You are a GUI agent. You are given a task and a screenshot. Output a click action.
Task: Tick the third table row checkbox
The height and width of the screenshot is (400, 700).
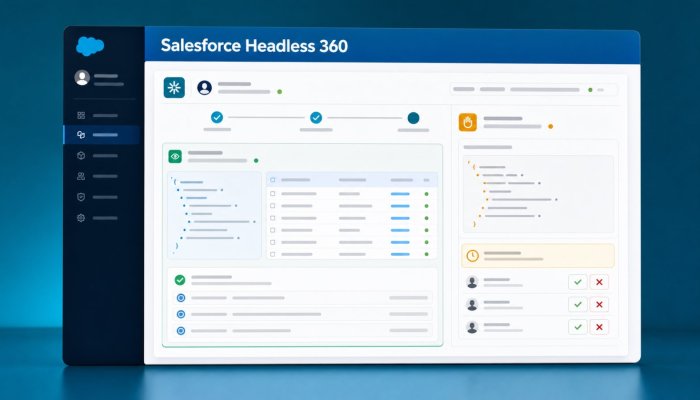(273, 218)
